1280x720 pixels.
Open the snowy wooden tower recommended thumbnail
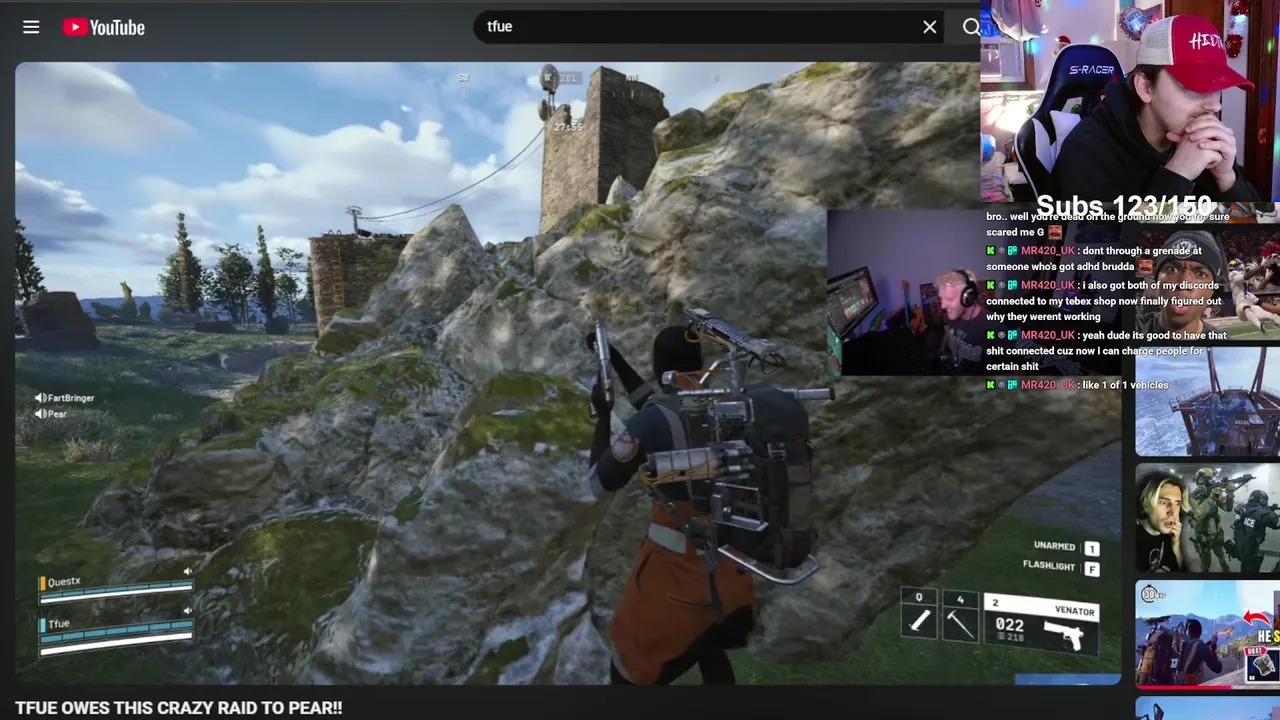coord(1207,401)
